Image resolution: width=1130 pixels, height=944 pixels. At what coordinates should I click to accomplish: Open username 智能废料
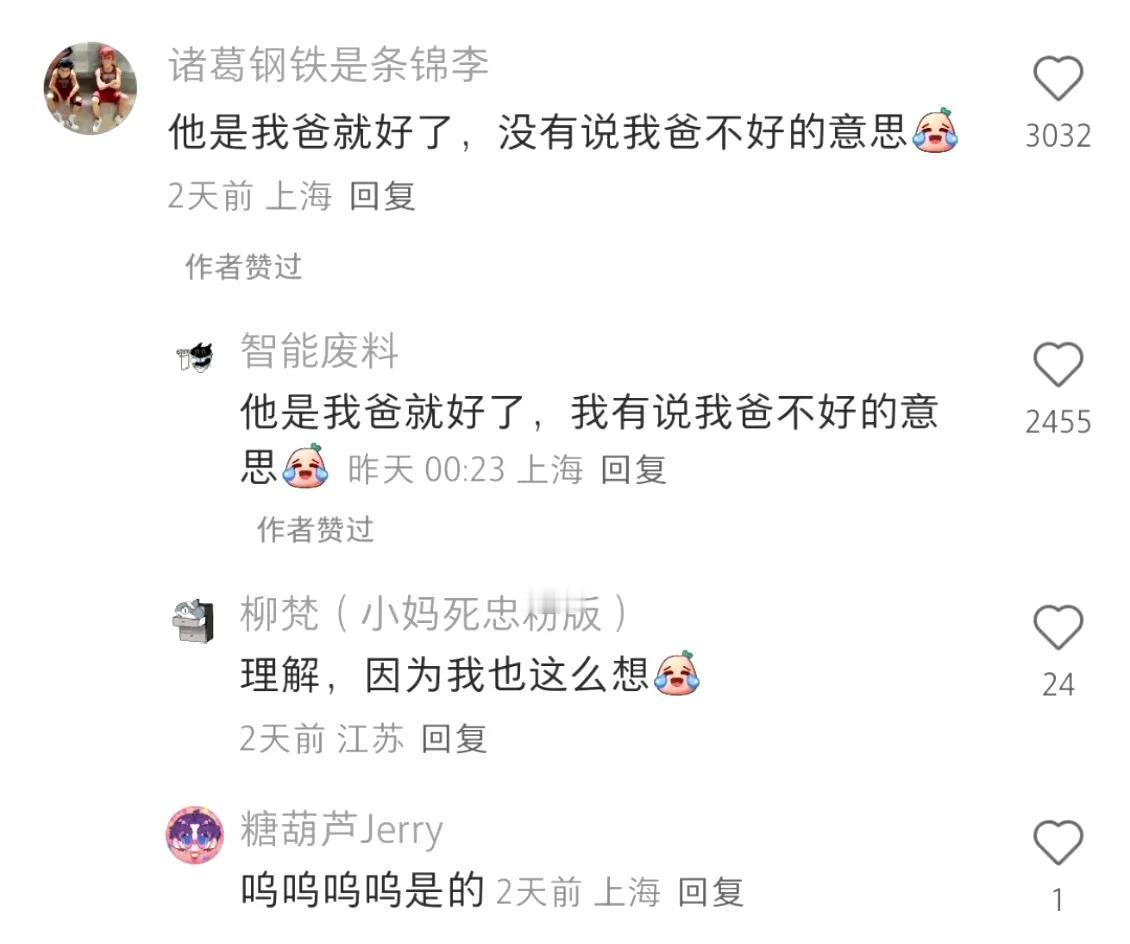pos(319,351)
